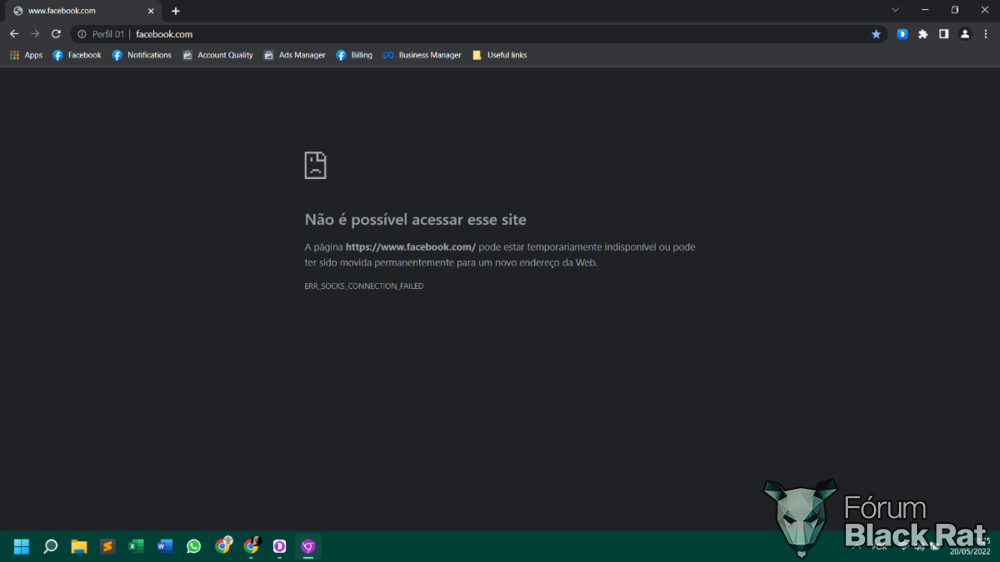The width and height of the screenshot is (1000, 562).
Task: Close the www.facebook.com tab
Action: [x=151, y=11]
